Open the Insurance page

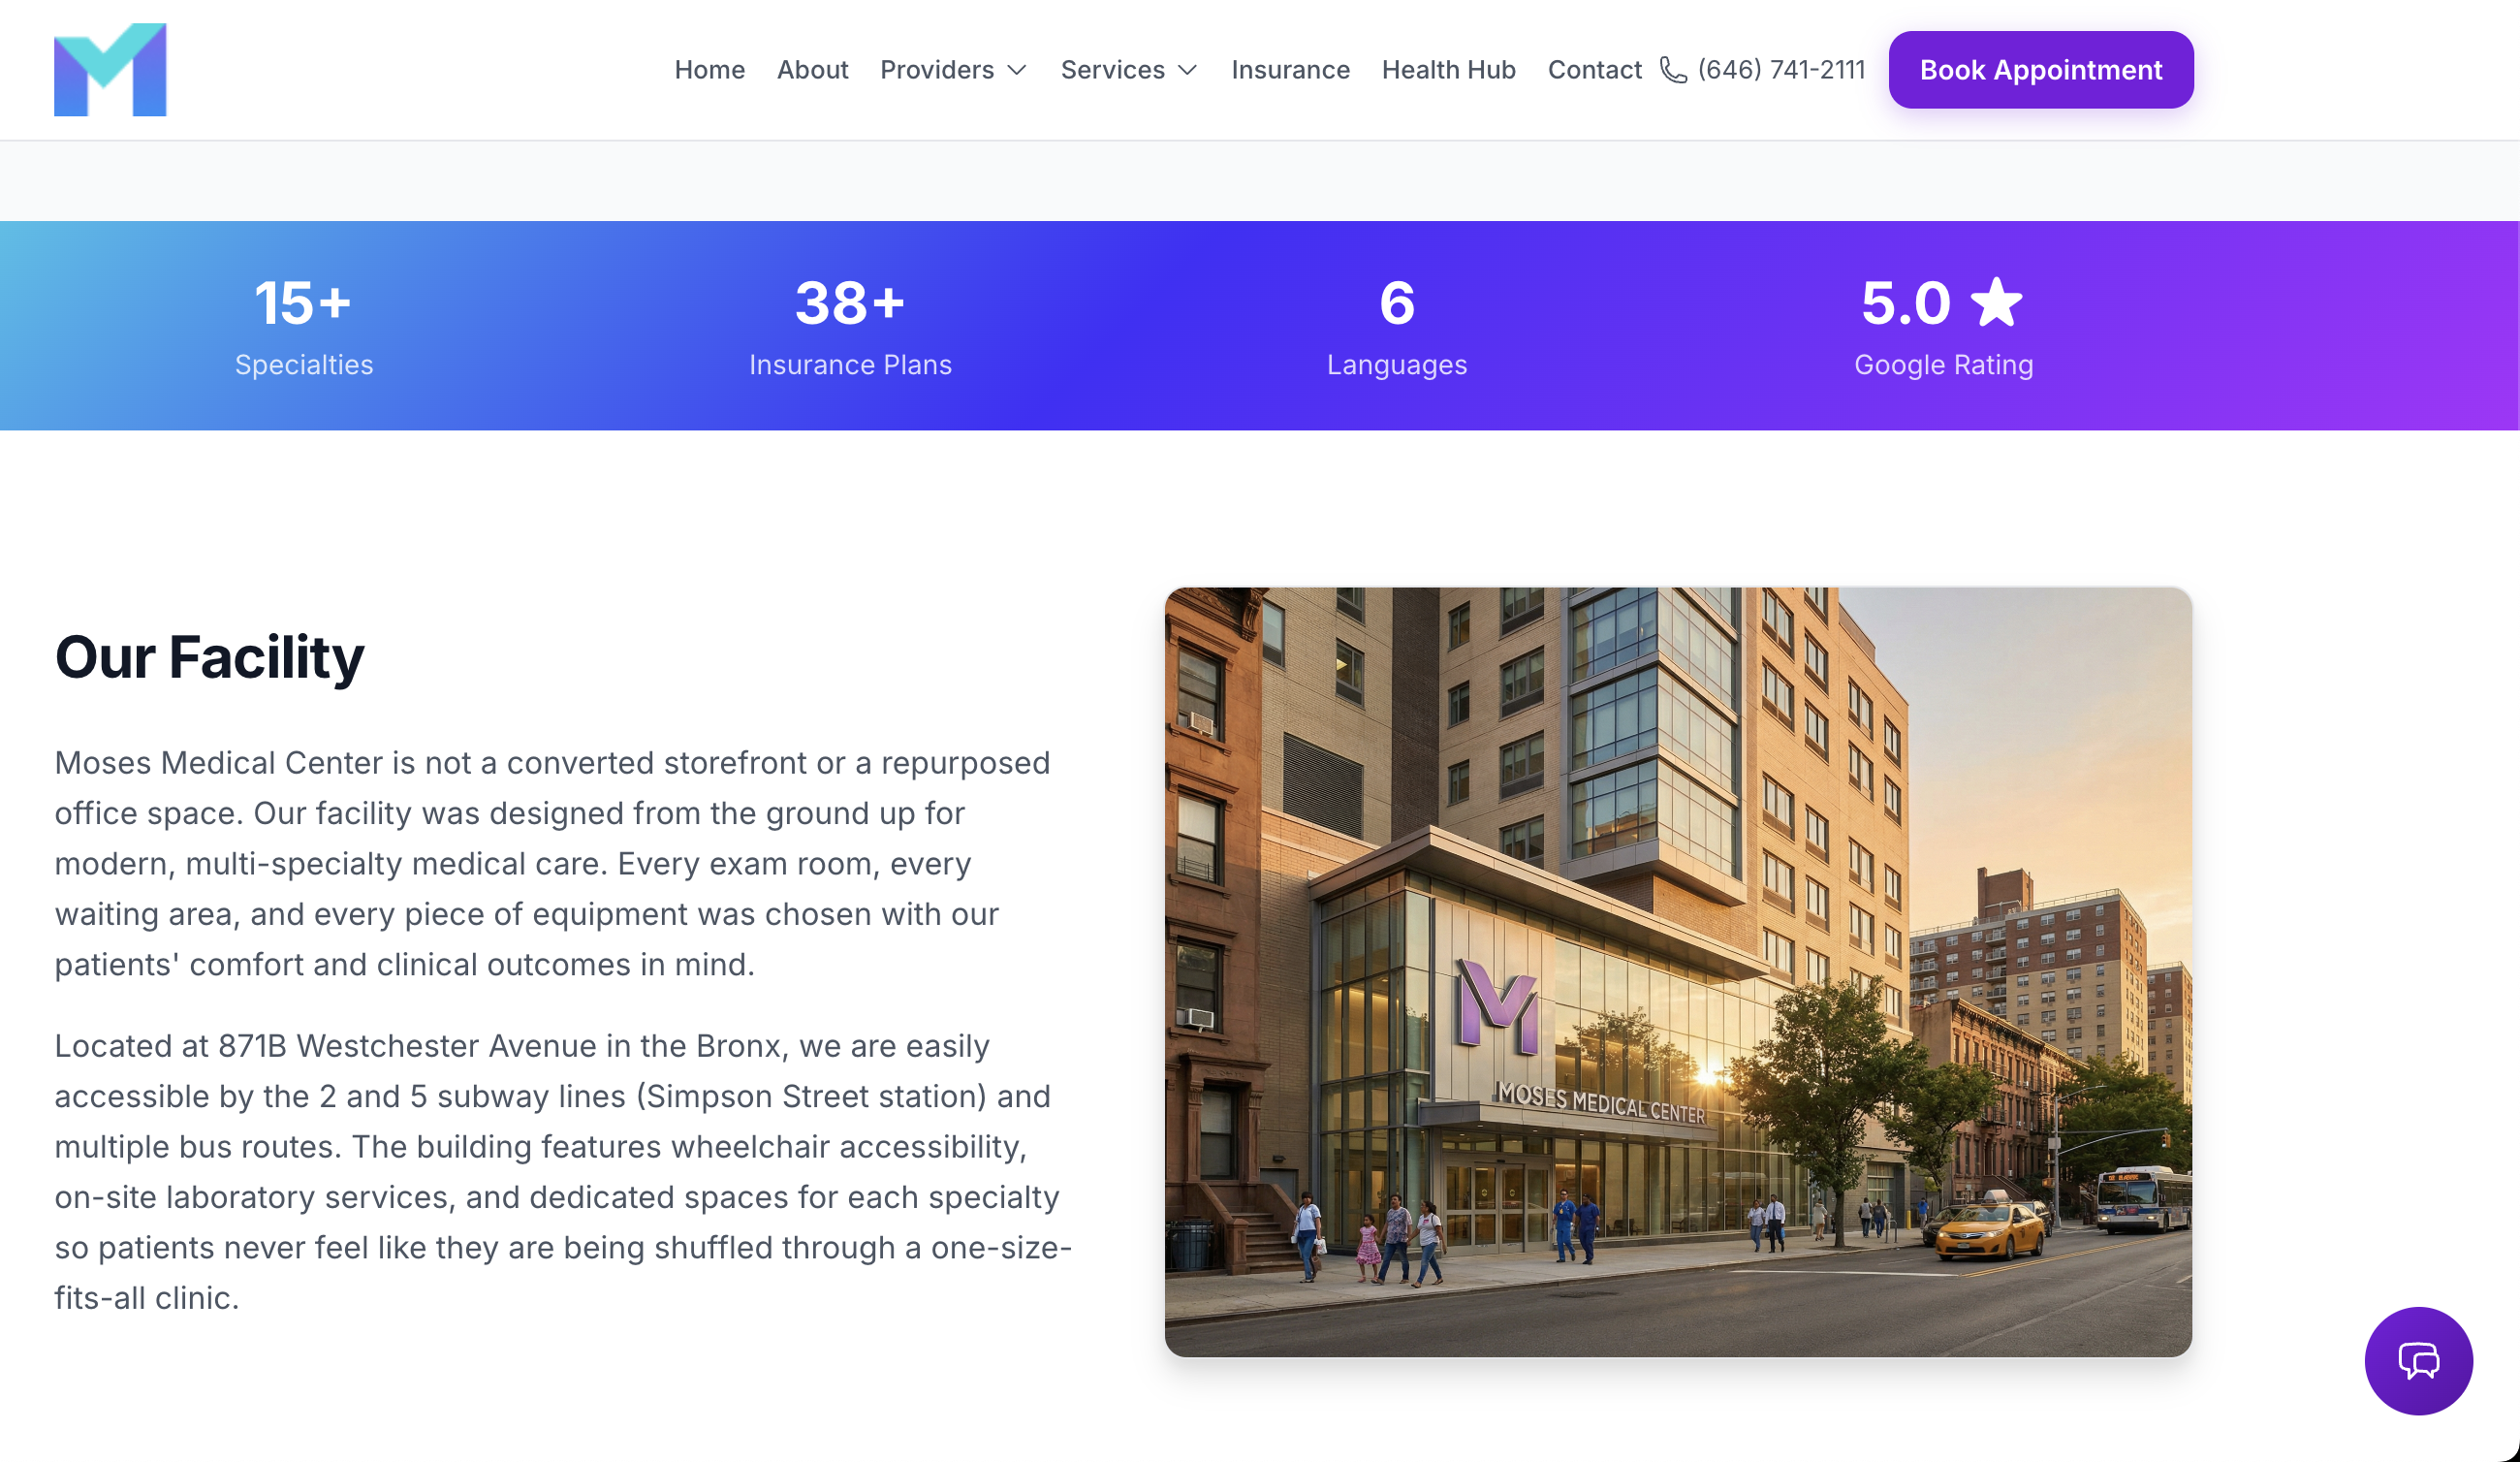coord(1290,70)
